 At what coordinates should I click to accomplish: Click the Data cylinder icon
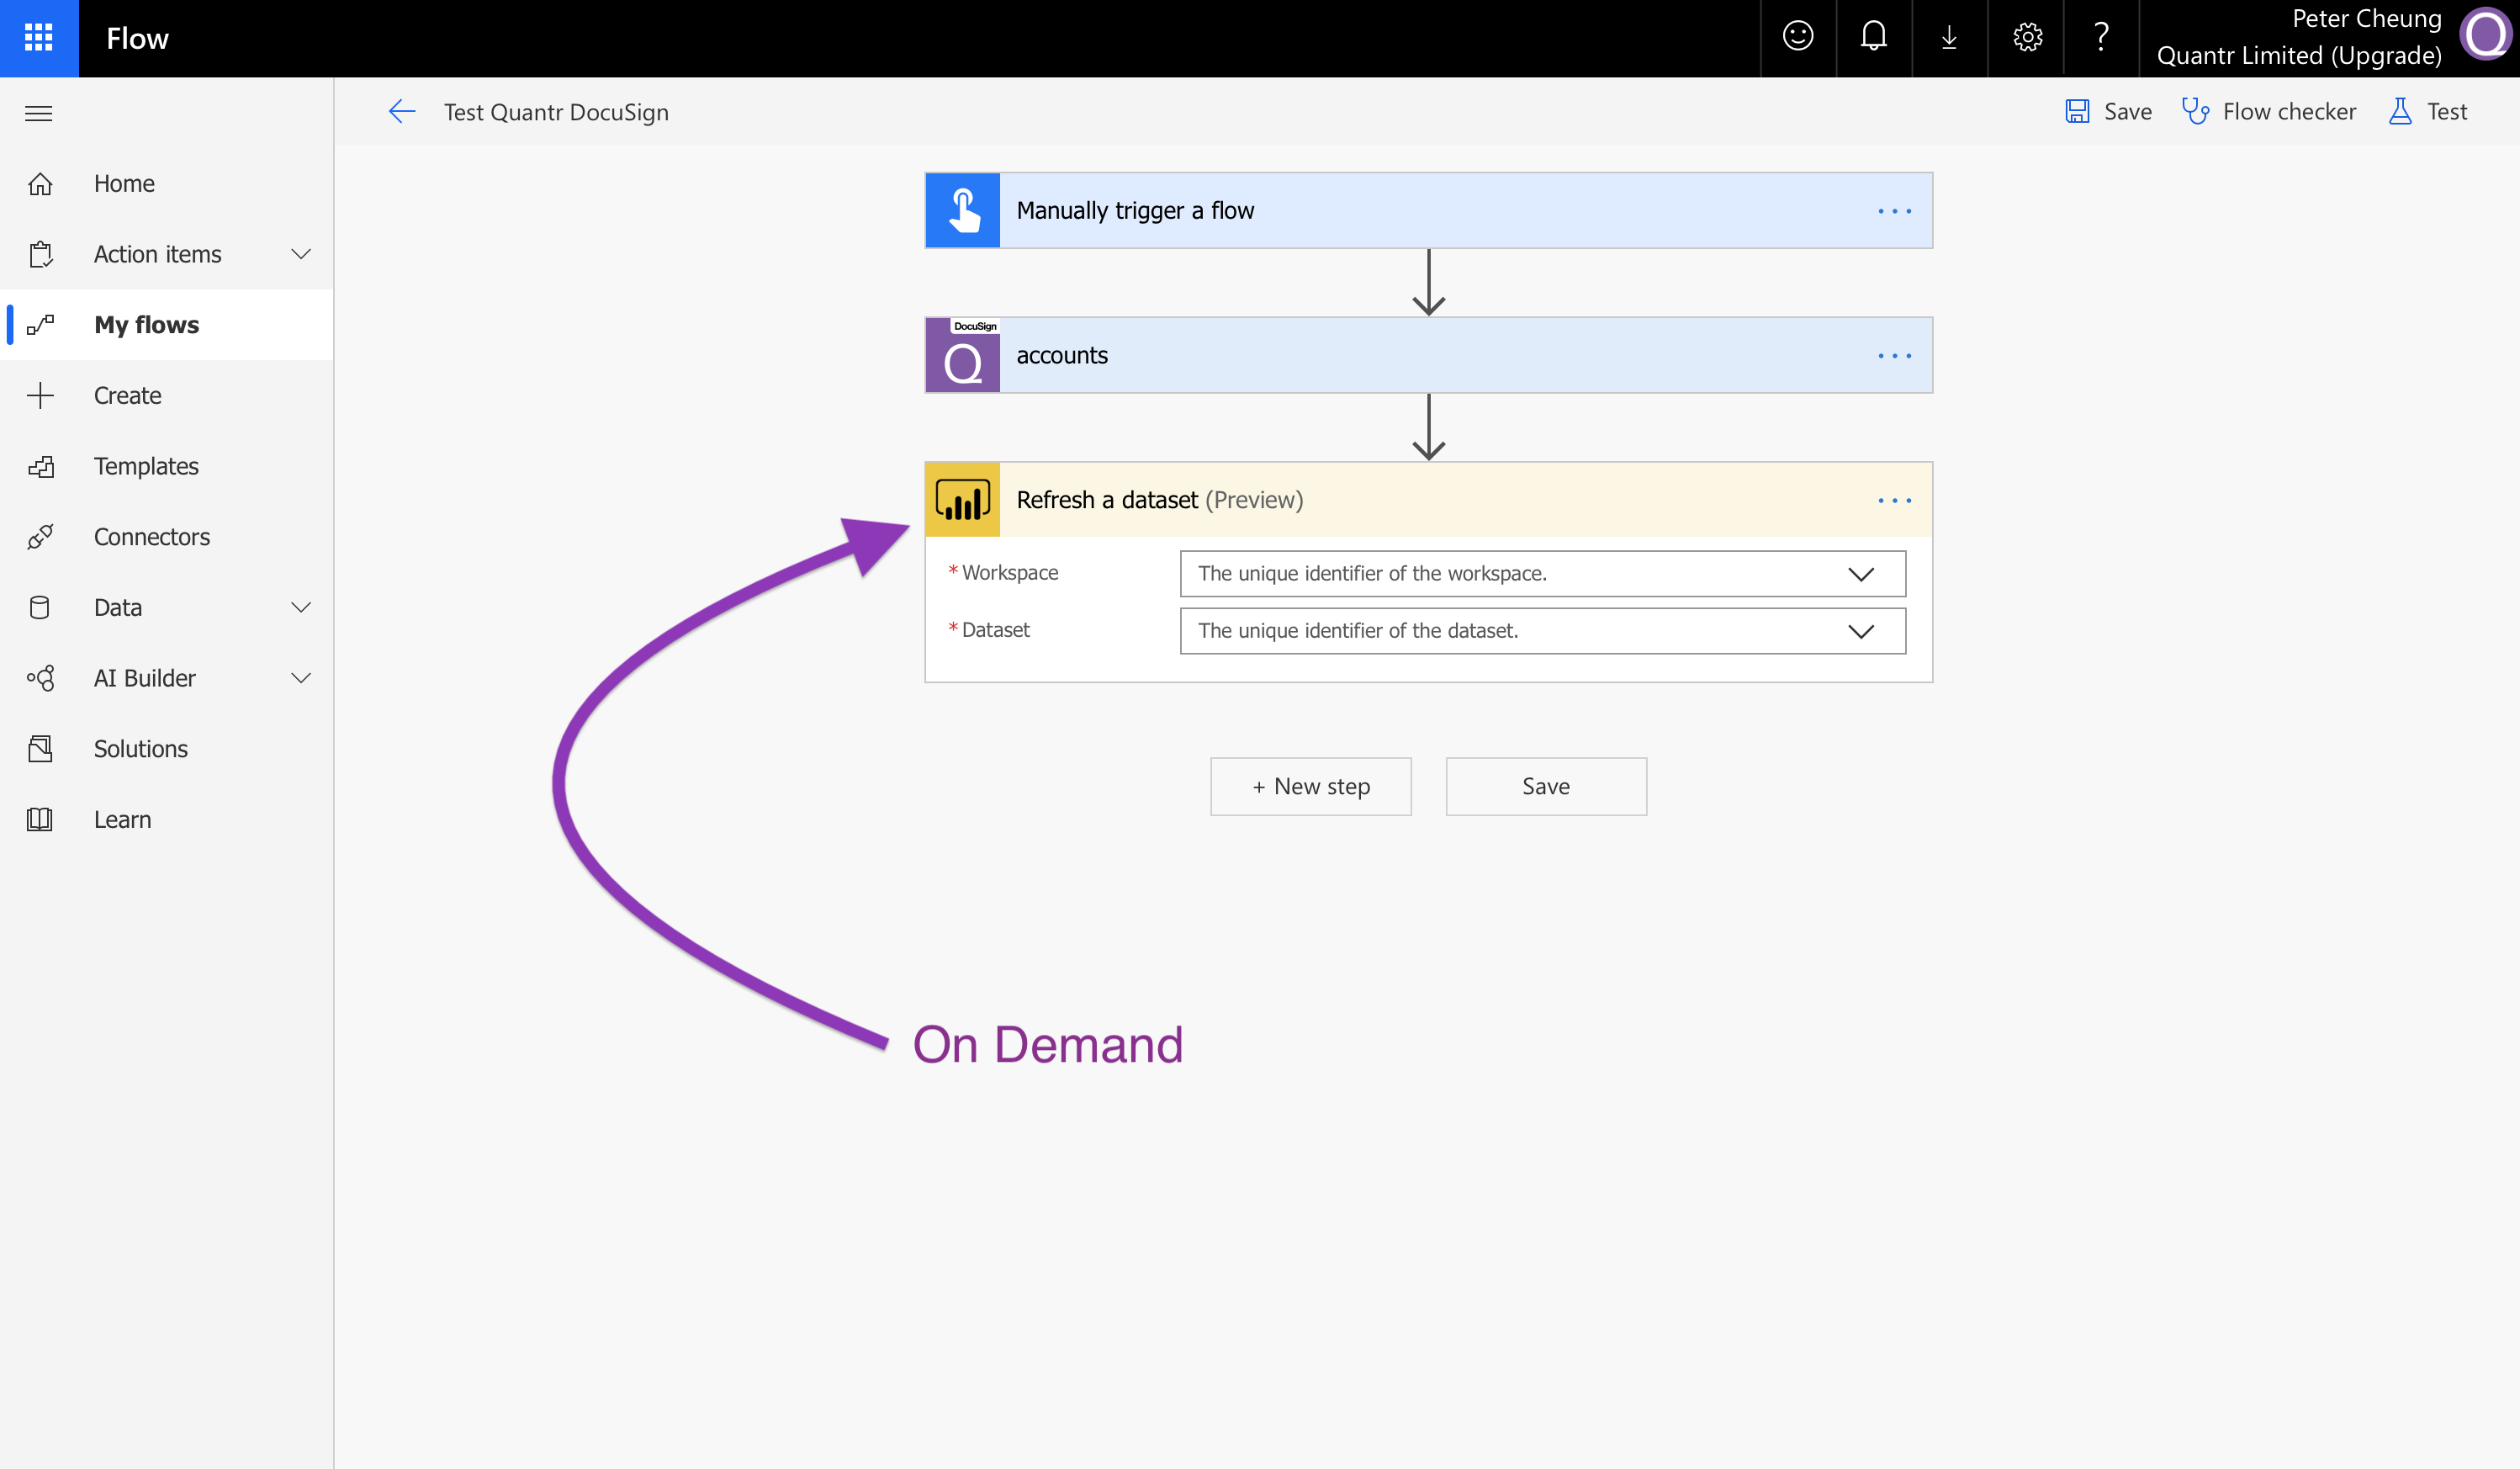coord(40,607)
